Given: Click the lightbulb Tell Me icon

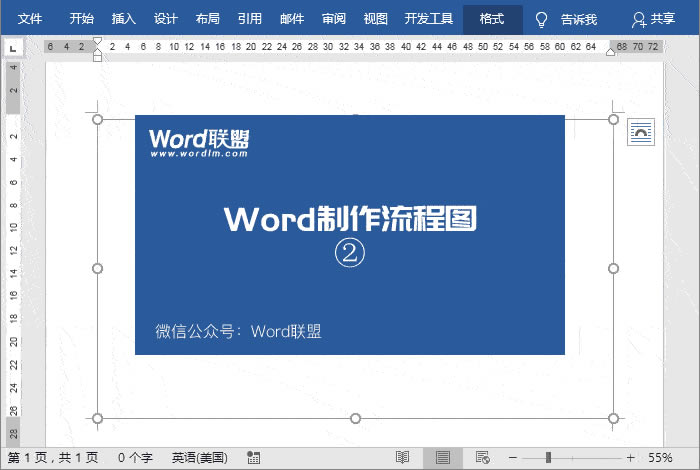Looking at the screenshot, I should (541, 19).
